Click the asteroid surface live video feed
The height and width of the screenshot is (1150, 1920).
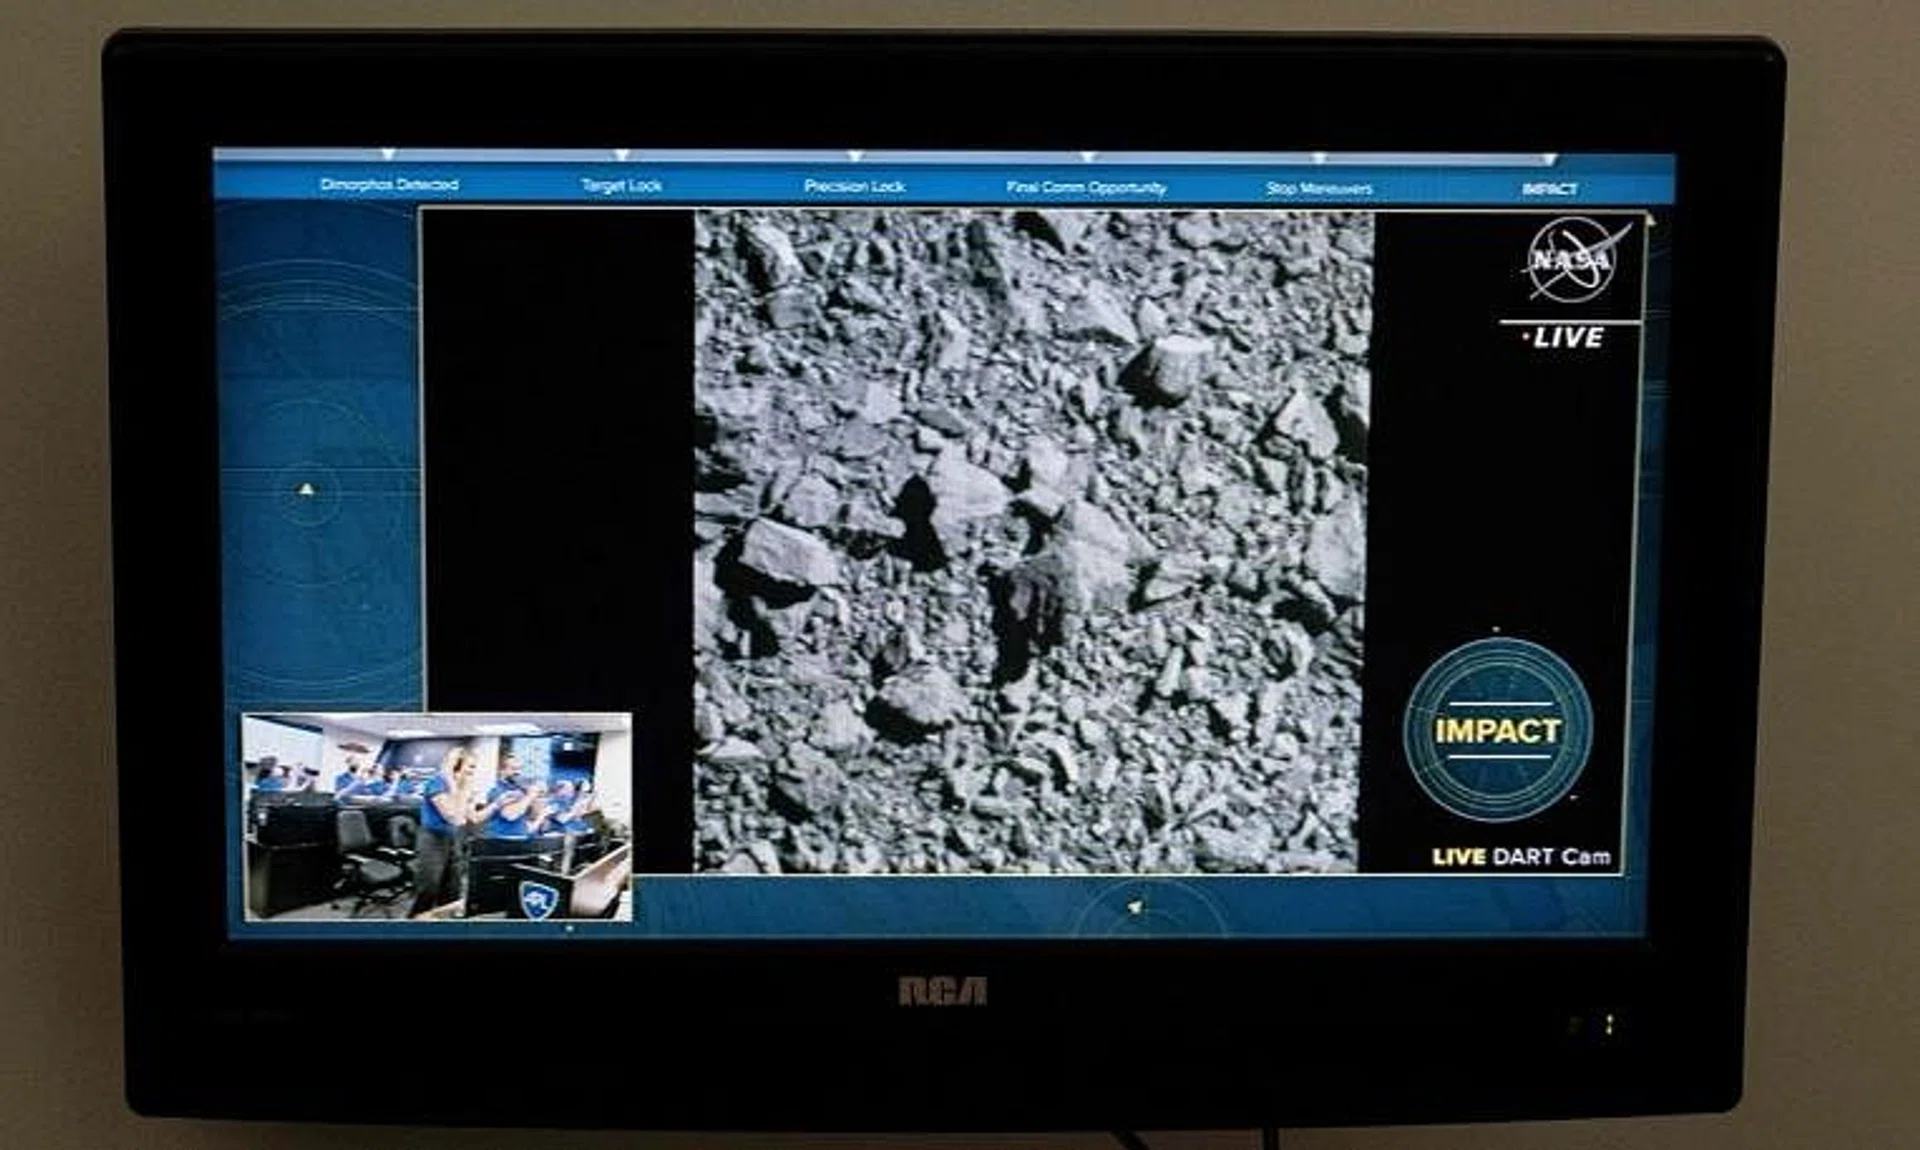pos(1030,540)
